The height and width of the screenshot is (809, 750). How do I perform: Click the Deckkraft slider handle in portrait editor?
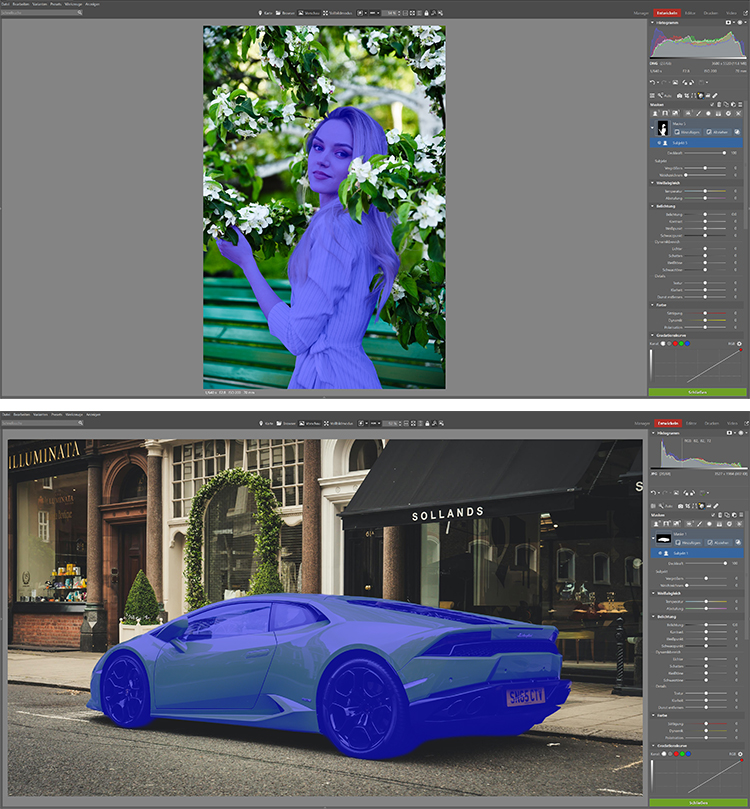(722, 152)
